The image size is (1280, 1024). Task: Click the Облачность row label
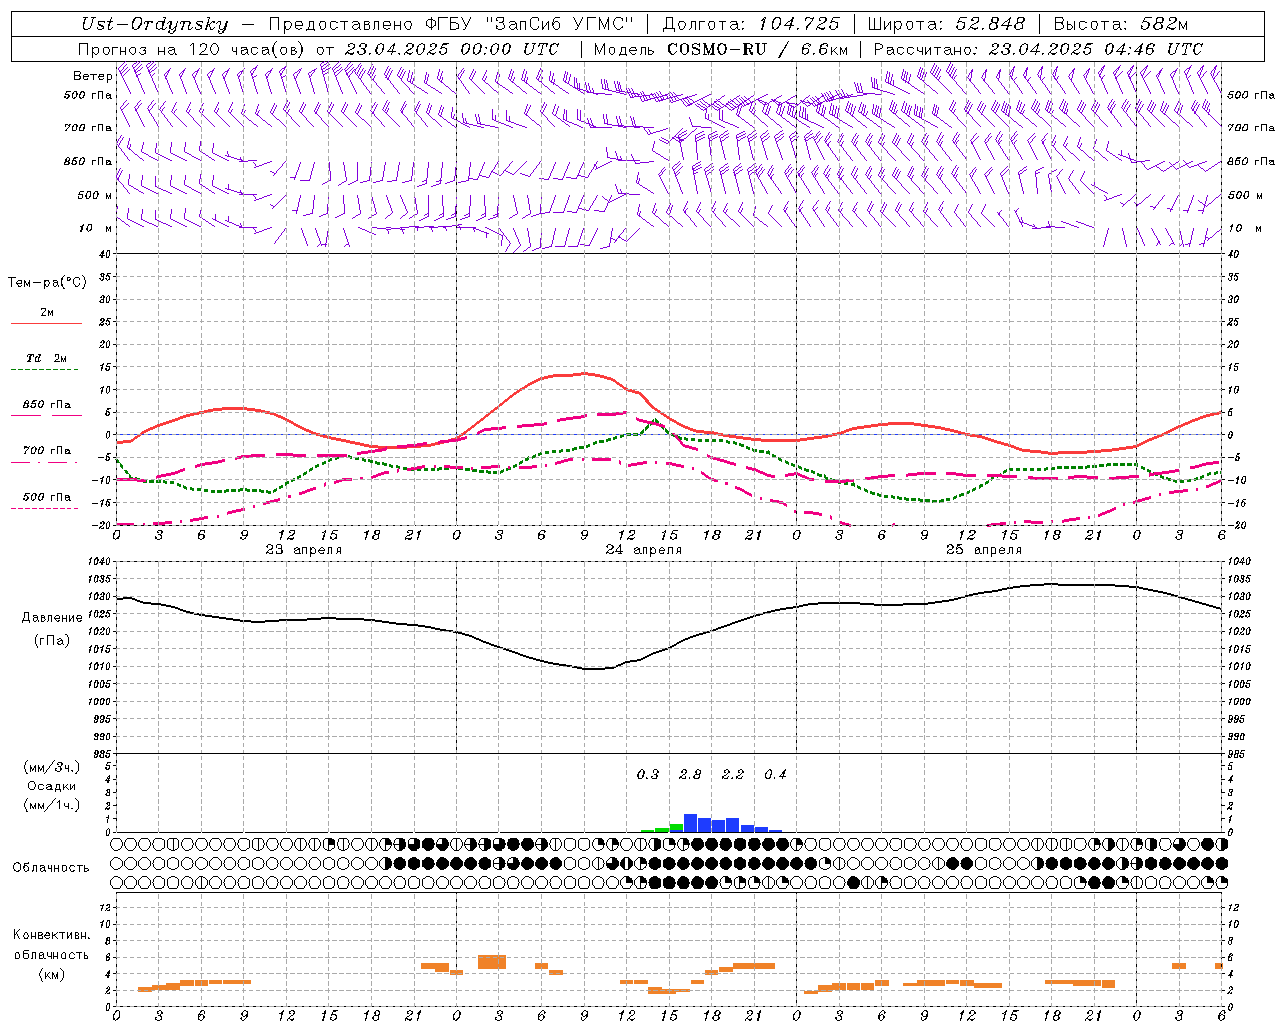click(x=51, y=867)
